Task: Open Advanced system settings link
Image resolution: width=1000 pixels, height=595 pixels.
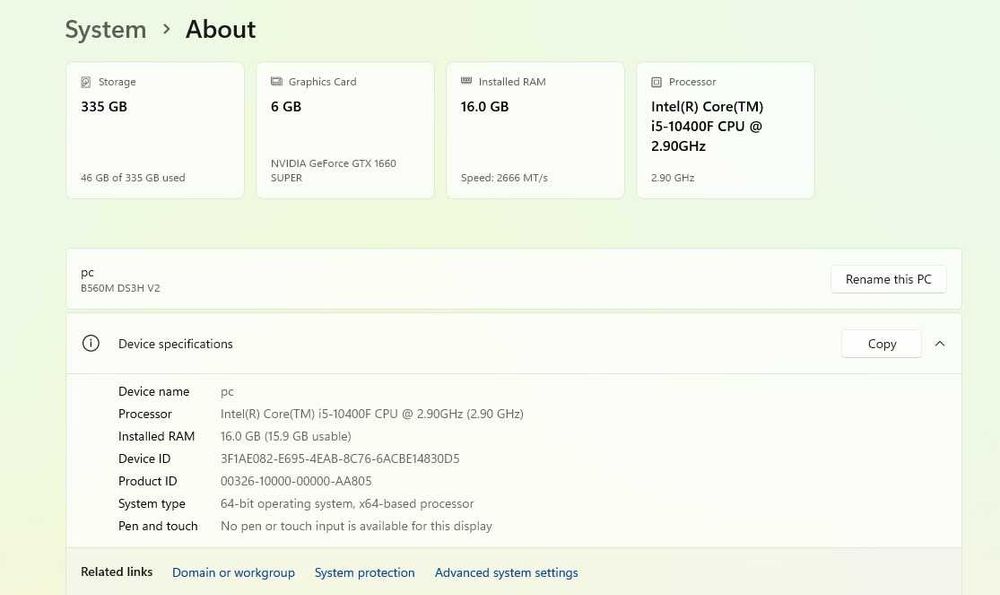Action: click(506, 573)
